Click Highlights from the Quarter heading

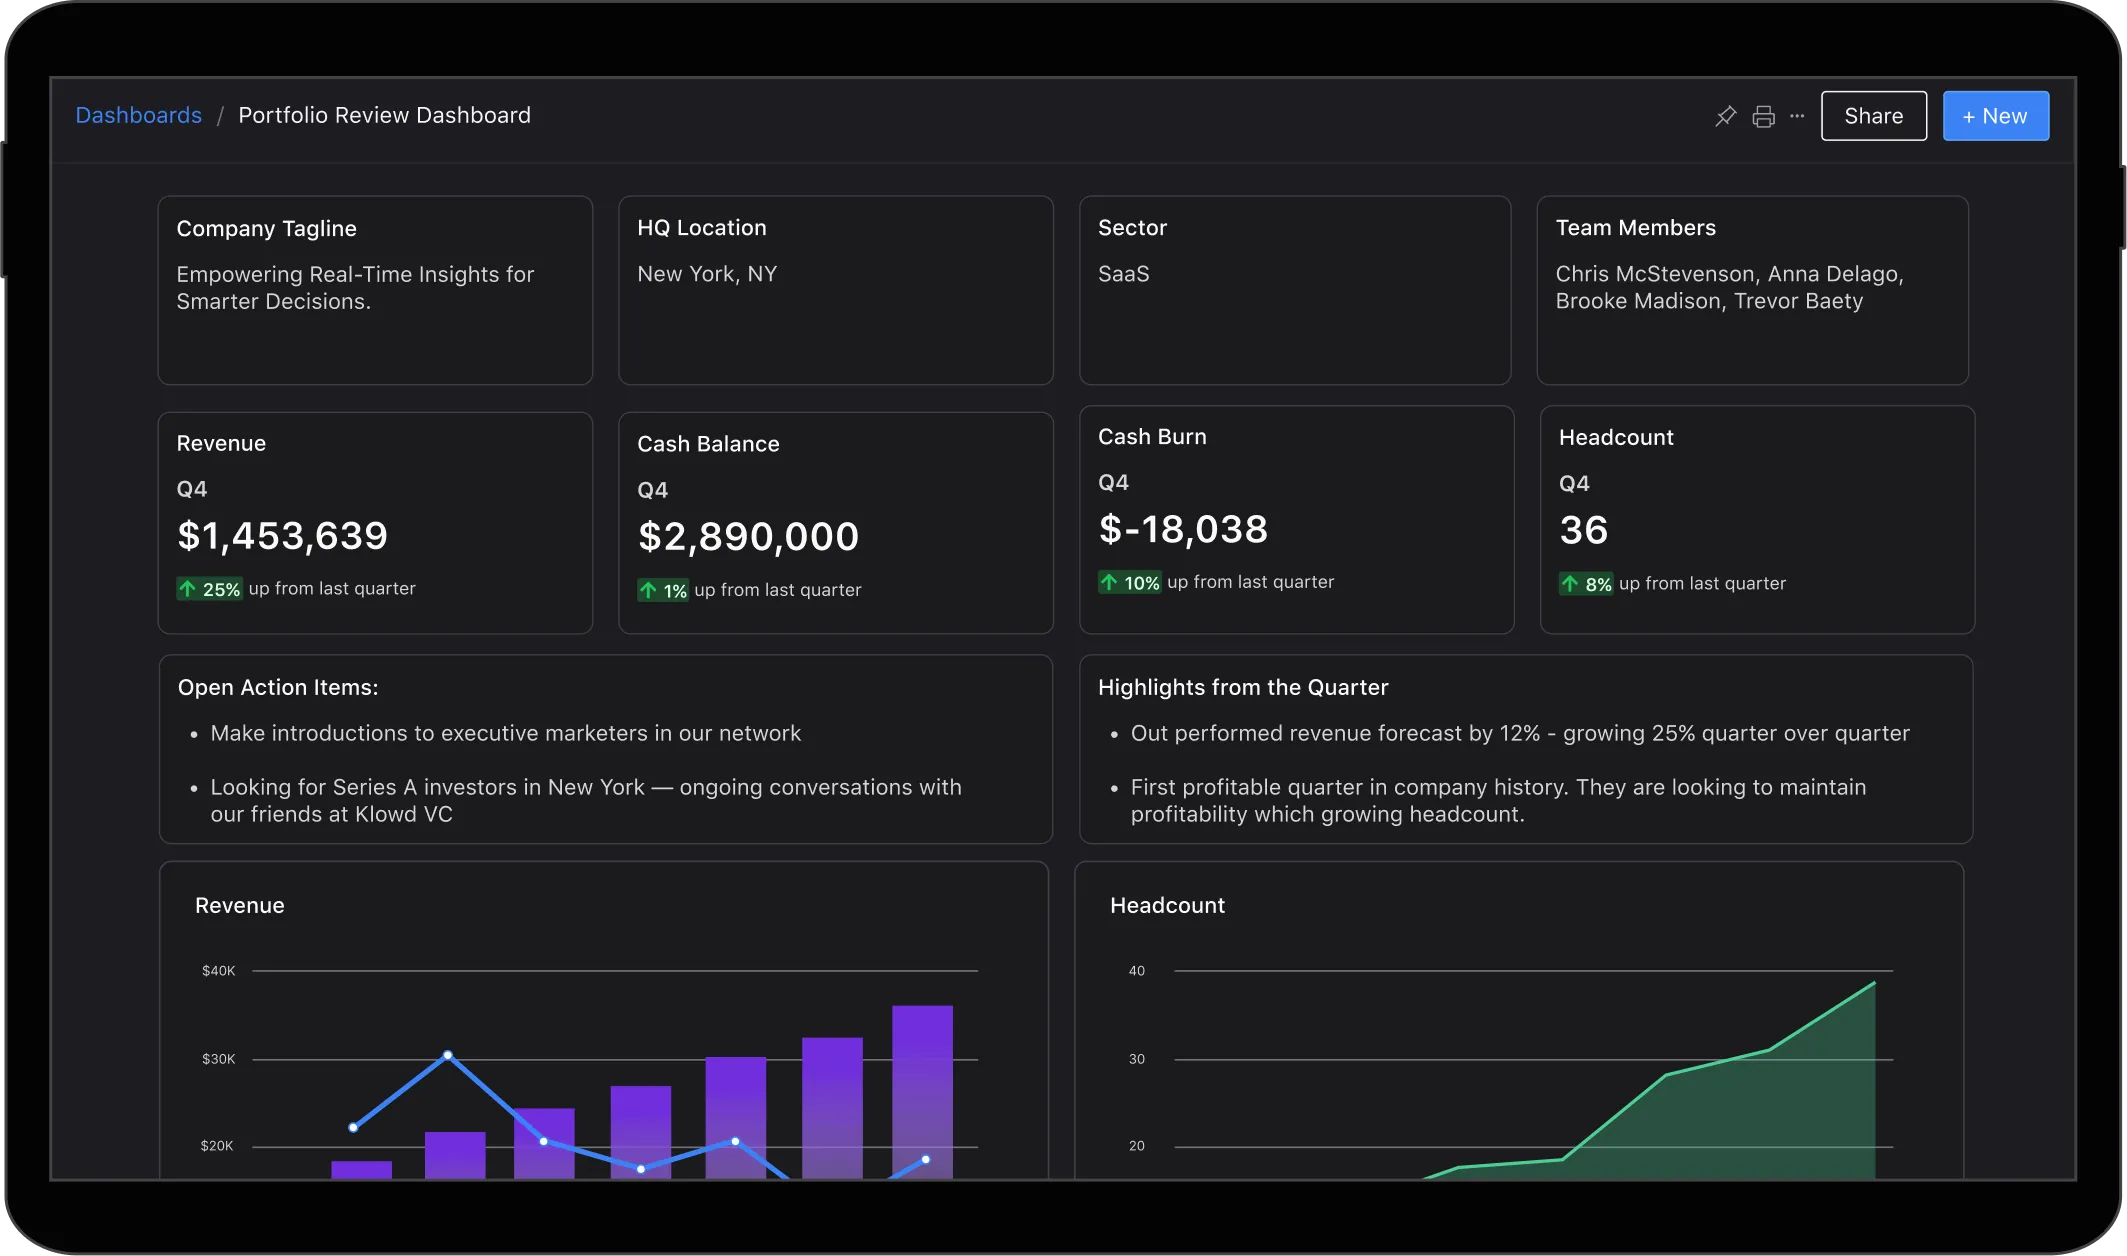coord(1243,687)
